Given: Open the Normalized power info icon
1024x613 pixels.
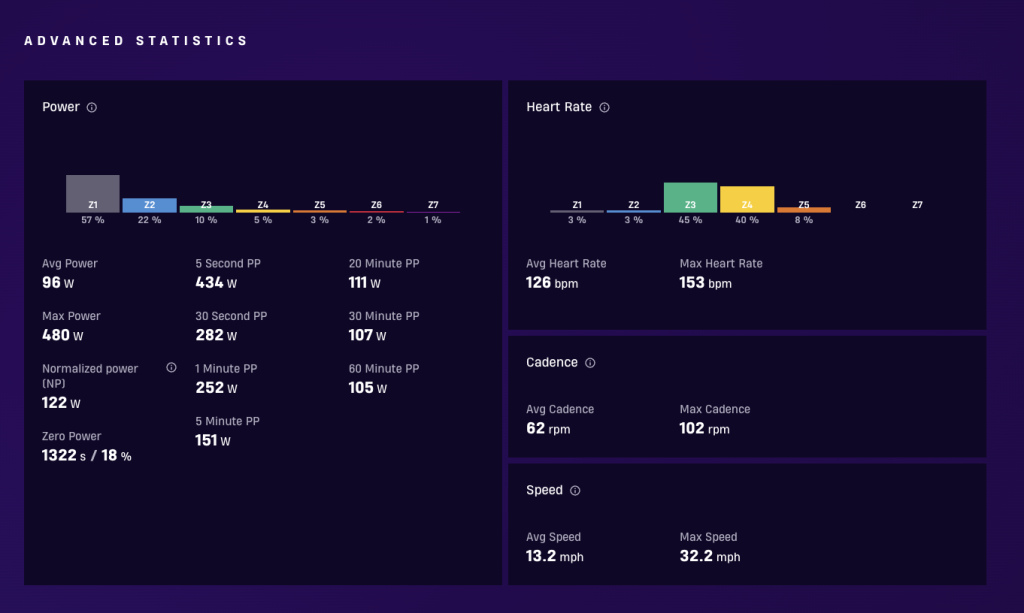Looking at the screenshot, I should [171, 368].
